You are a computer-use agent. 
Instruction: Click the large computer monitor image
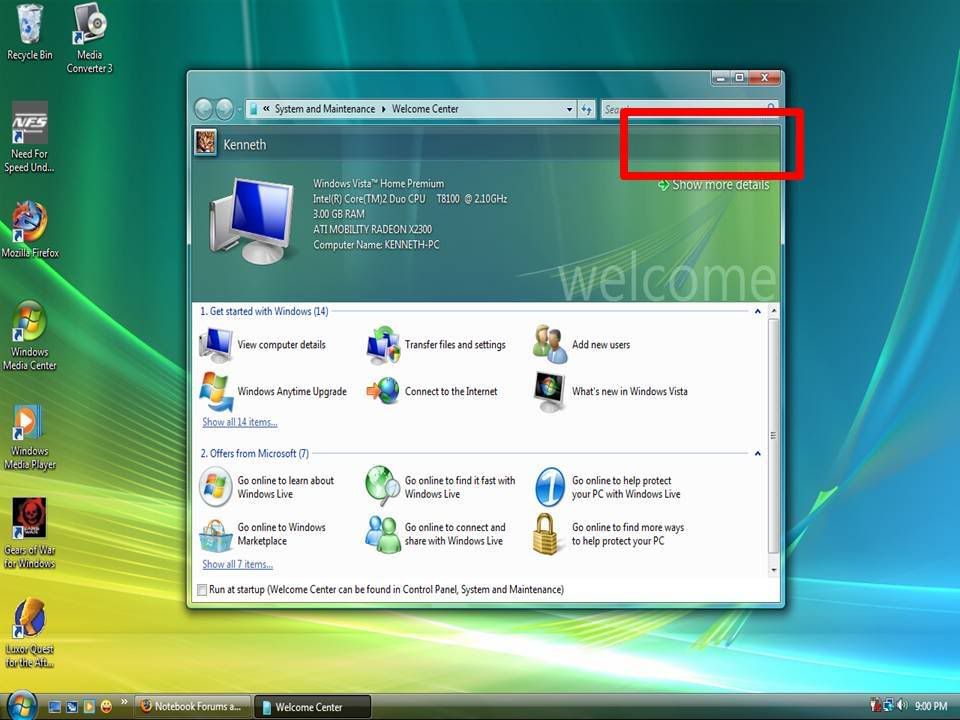[x=251, y=219]
